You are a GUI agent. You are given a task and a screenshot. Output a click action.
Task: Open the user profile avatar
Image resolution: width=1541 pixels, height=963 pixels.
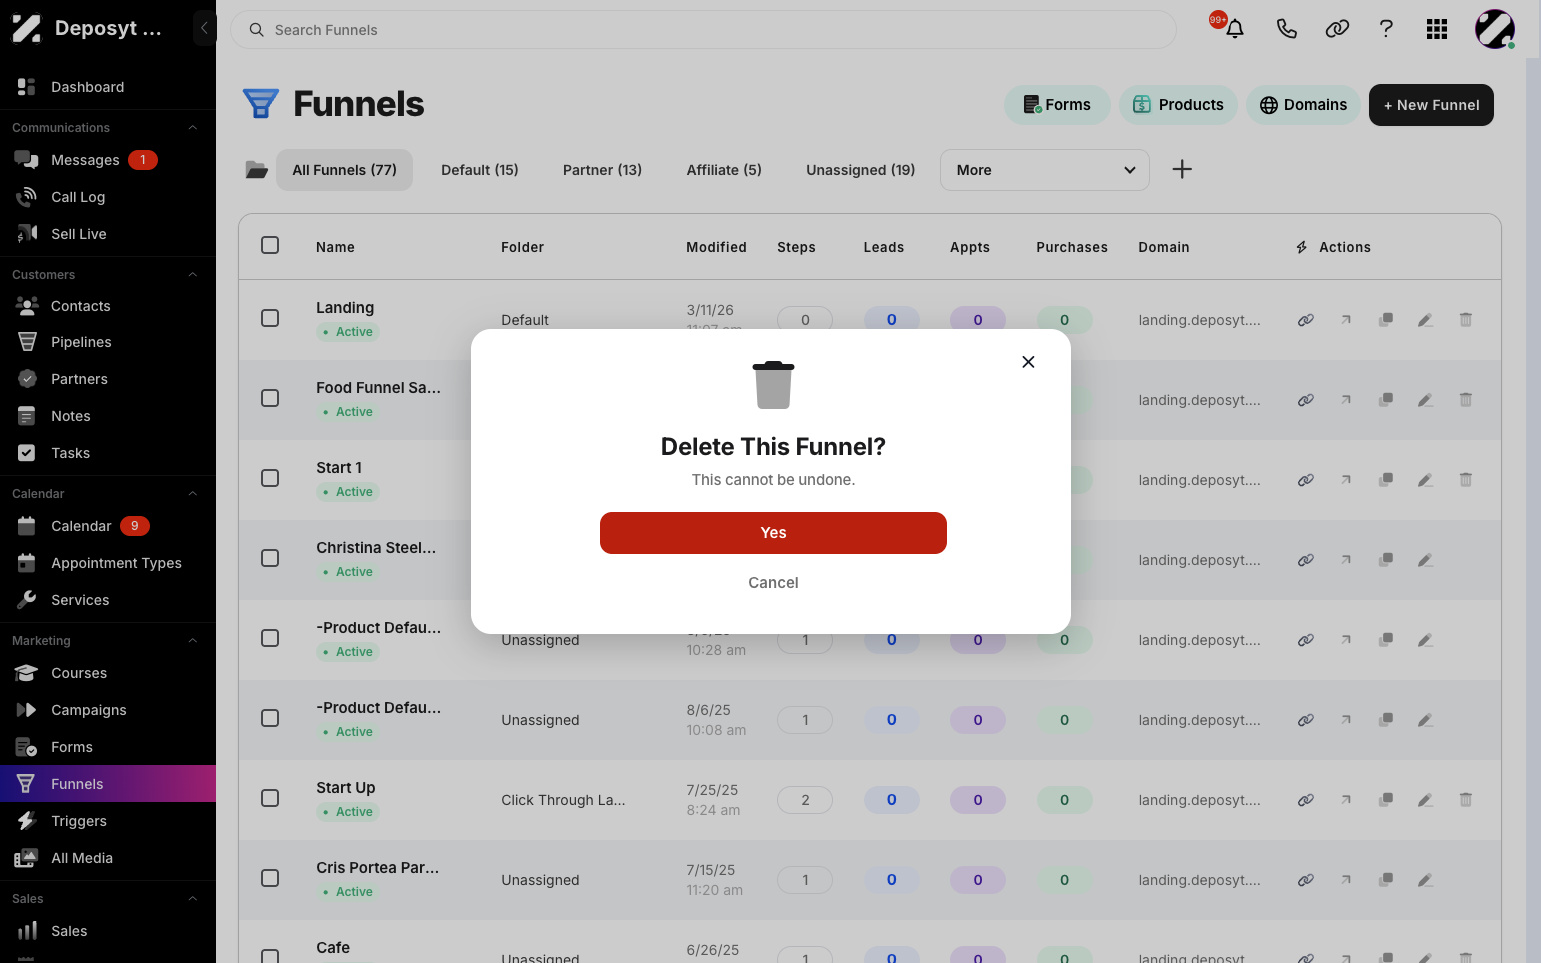pos(1495,29)
